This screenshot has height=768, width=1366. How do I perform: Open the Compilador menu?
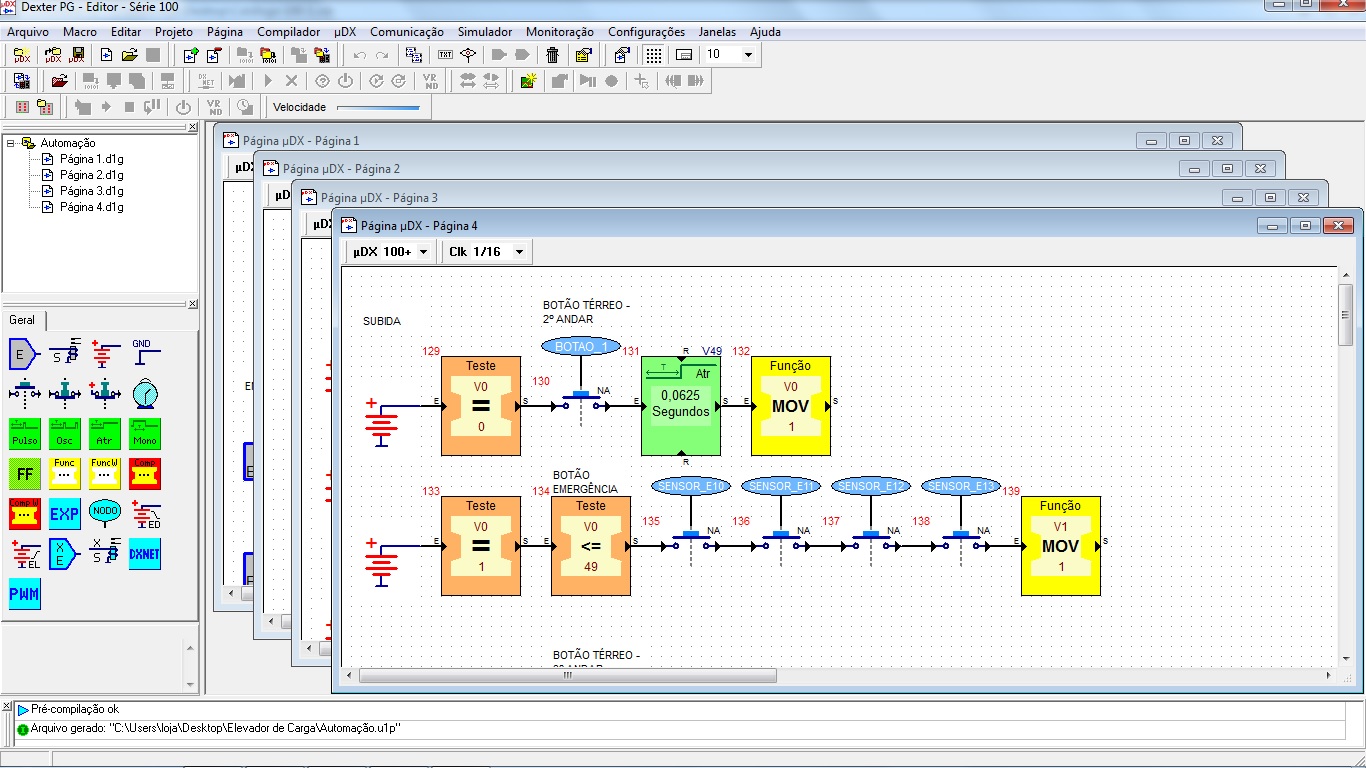pos(289,32)
